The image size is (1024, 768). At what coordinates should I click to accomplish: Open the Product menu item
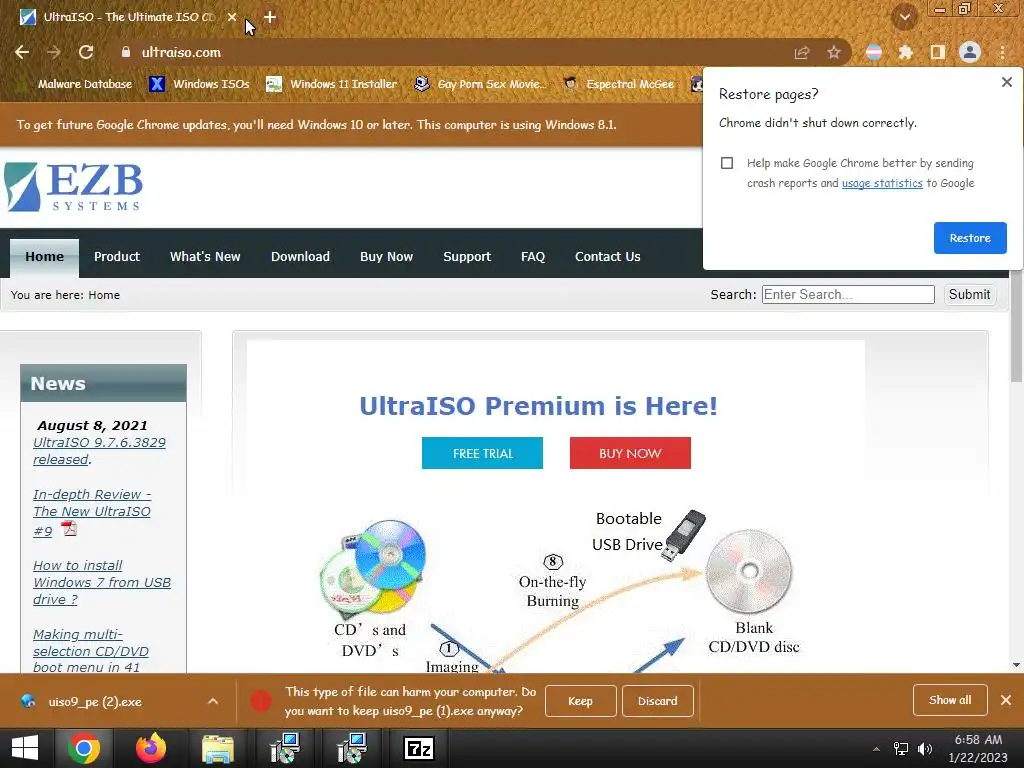pos(117,257)
